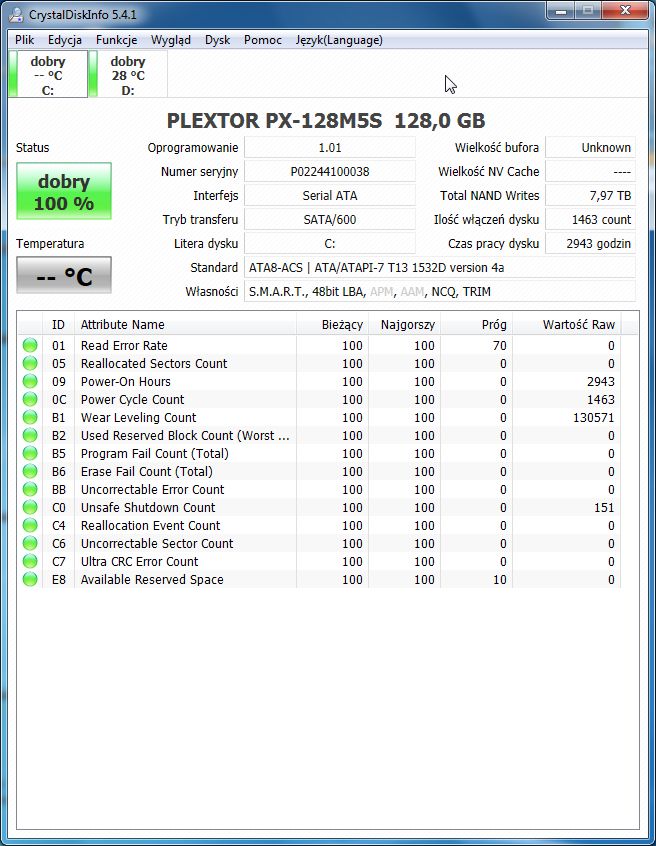Click green status icon for Reallocation Event Count
This screenshot has height=846, width=656.
point(30,525)
